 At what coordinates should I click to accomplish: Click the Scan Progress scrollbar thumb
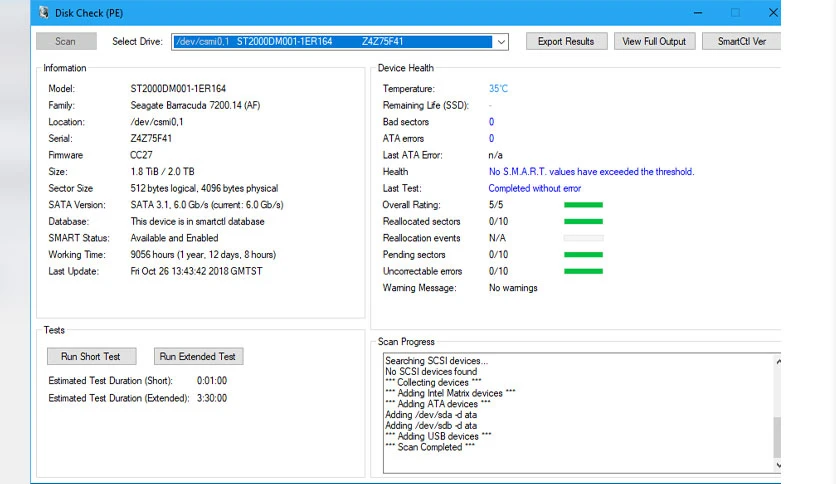pyautogui.click(x=778, y=436)
